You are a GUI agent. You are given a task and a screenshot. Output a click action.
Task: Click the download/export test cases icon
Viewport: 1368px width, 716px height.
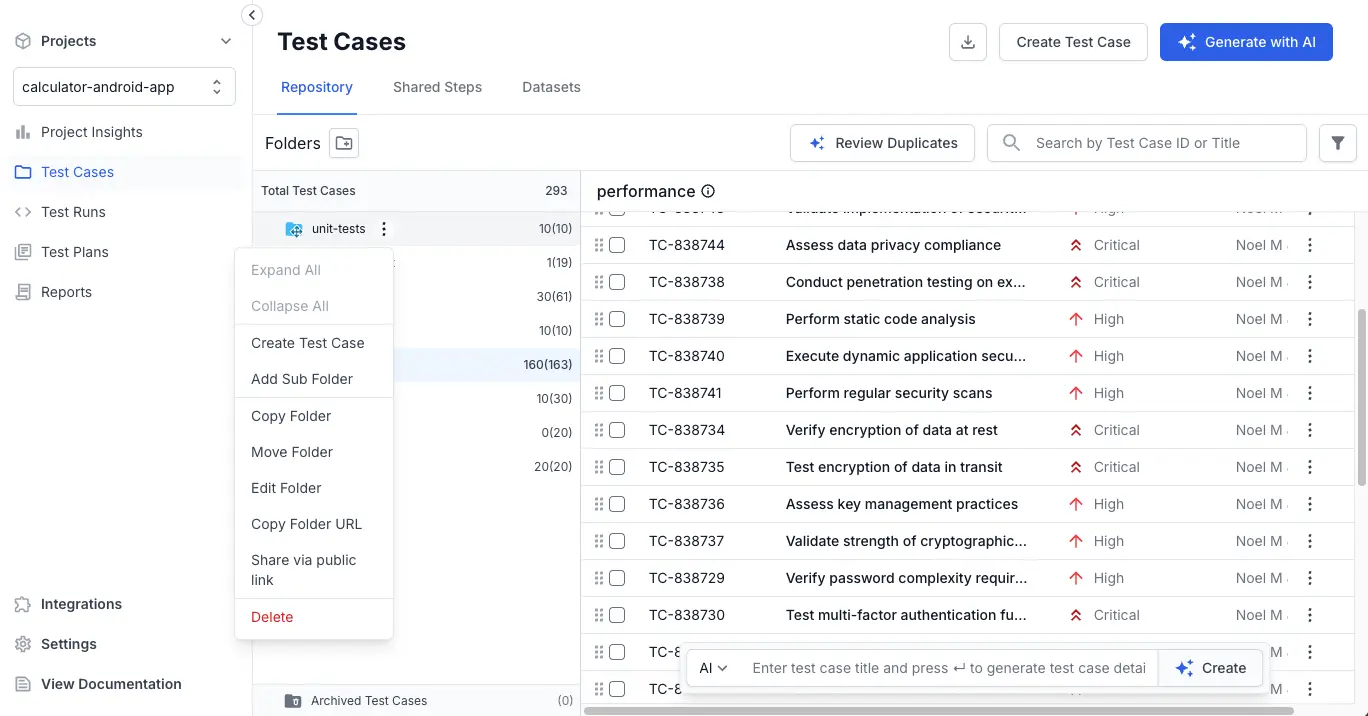[x=967, y=42]
